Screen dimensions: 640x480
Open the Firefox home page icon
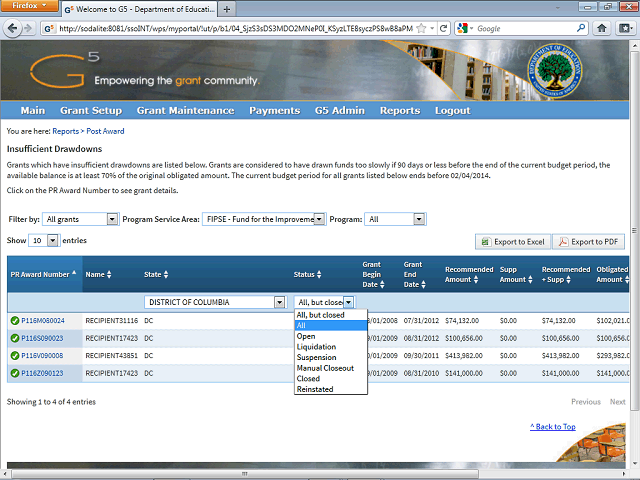point(602,28)
